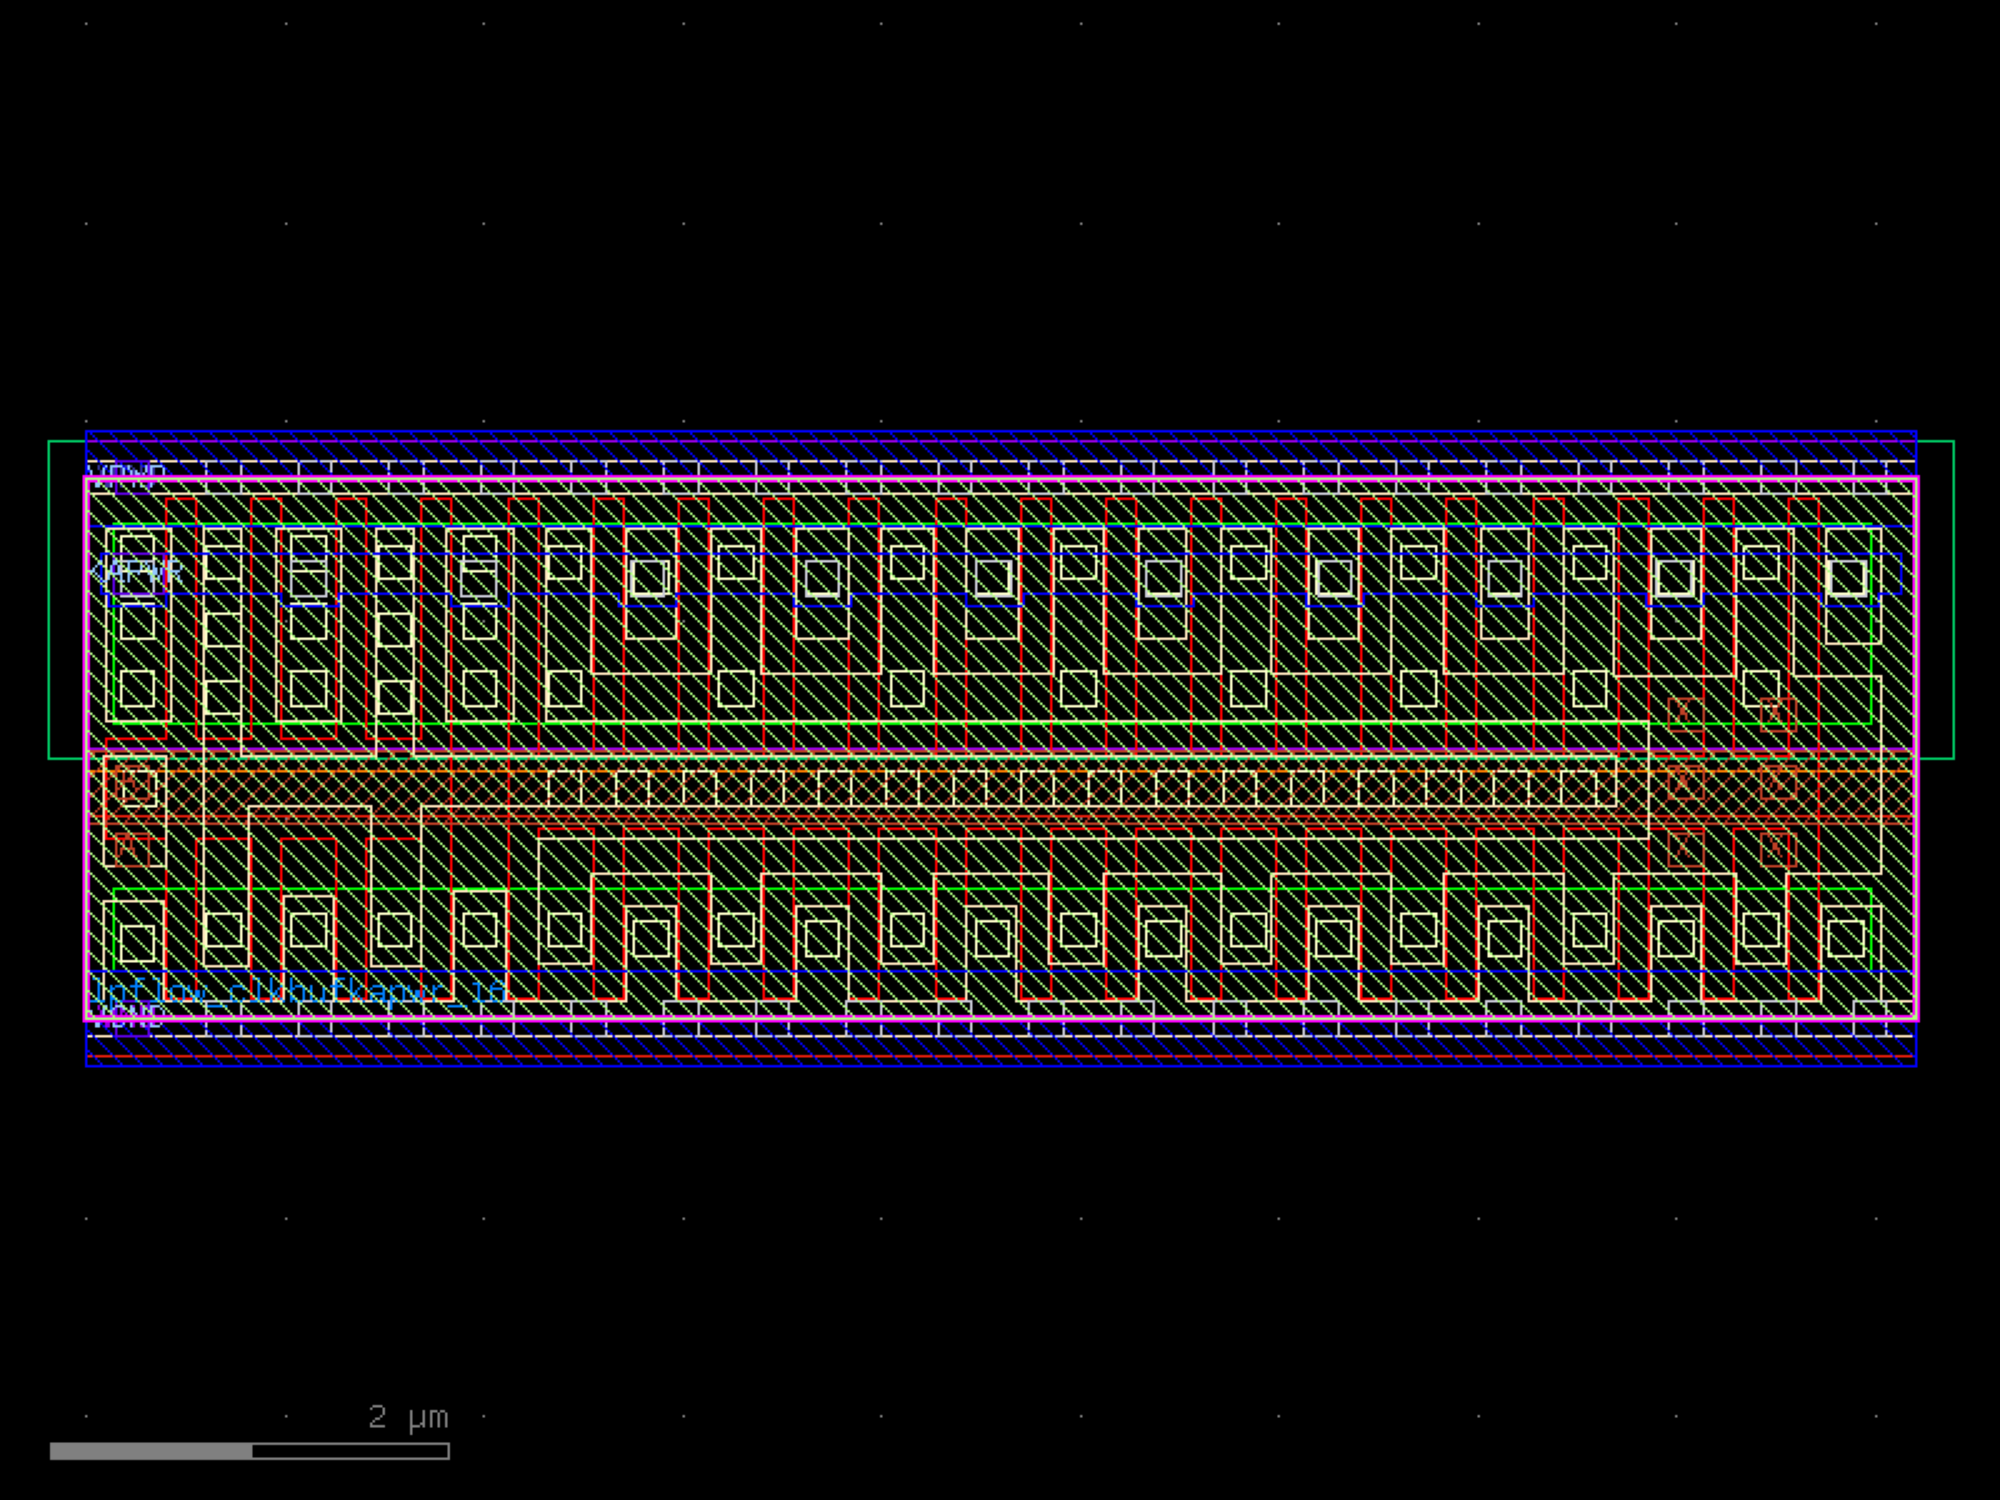Screen dimensions: 2000x1500
Task: Click the lower A pin marker at left
Action: [x=131, y=849]
